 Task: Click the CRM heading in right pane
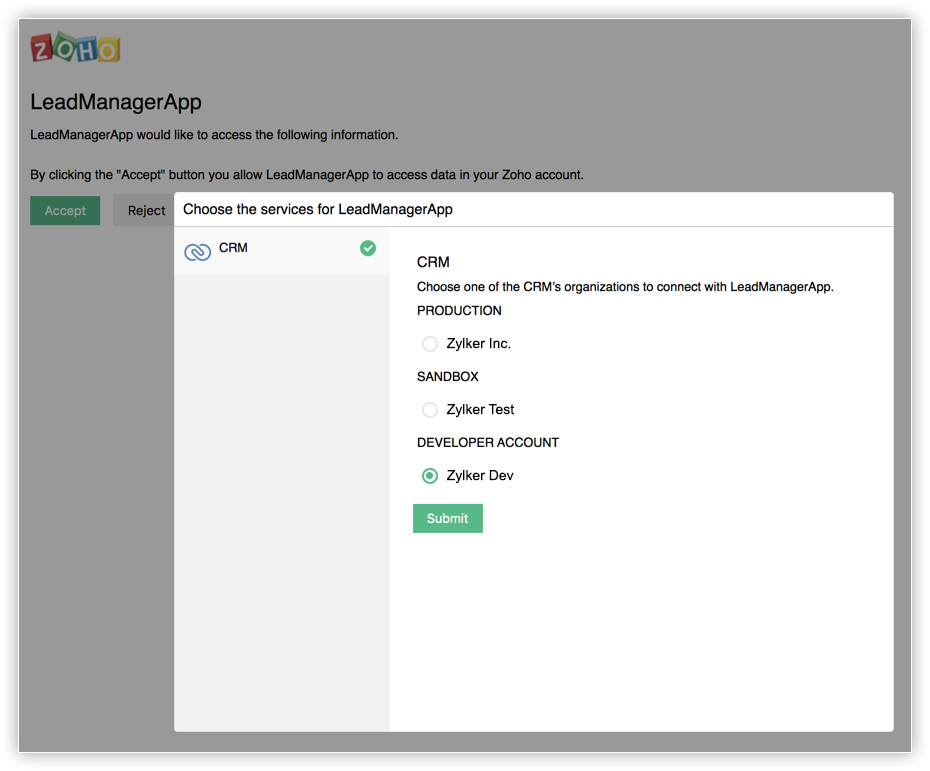(433, 262)
